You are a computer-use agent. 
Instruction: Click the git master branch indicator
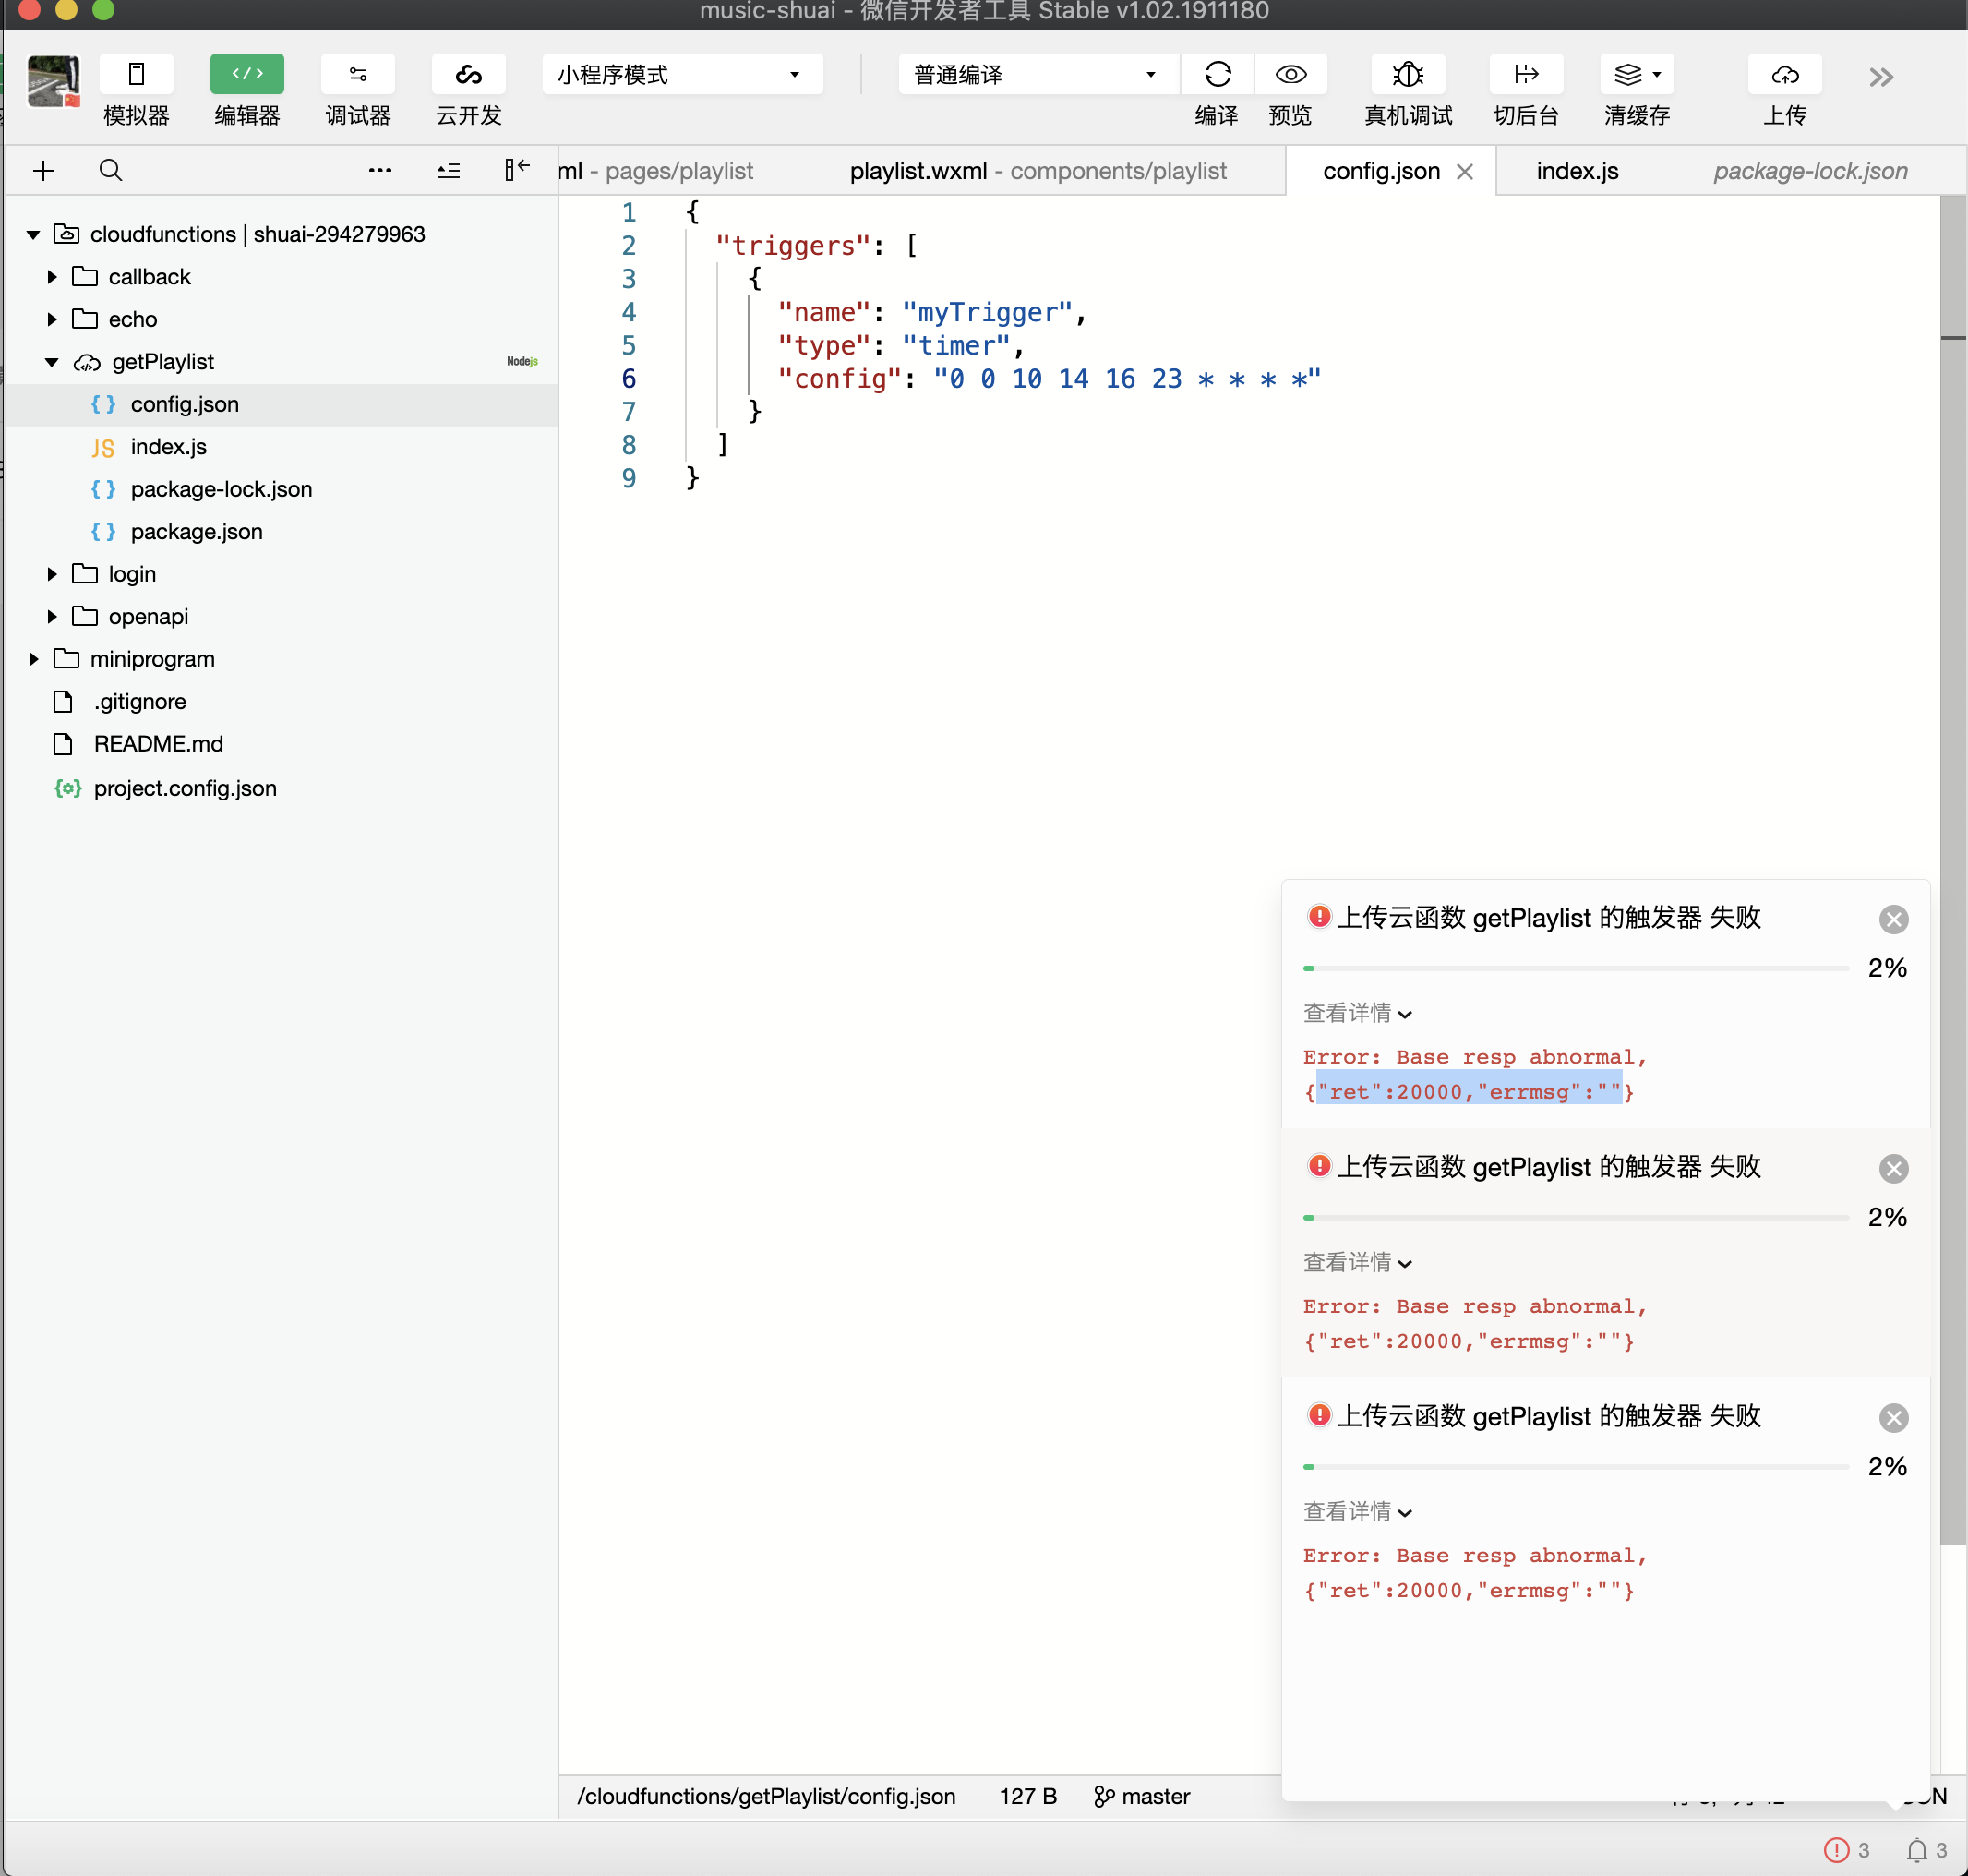tap(1141, 1796)
